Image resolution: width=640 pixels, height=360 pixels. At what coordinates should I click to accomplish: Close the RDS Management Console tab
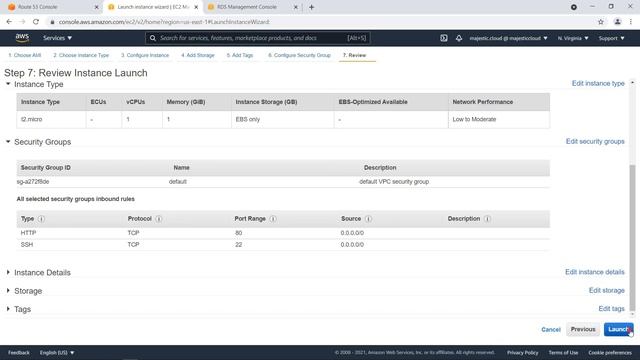point(296,7)
